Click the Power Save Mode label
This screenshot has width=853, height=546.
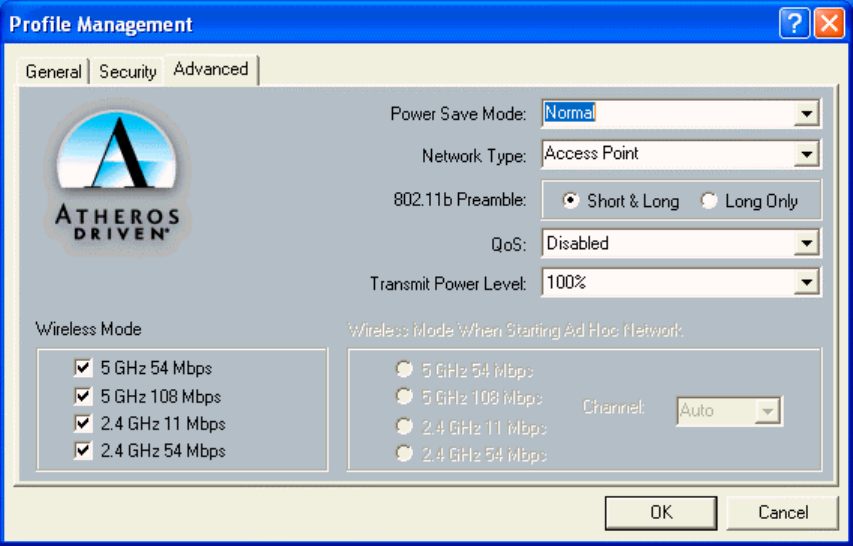458,114
